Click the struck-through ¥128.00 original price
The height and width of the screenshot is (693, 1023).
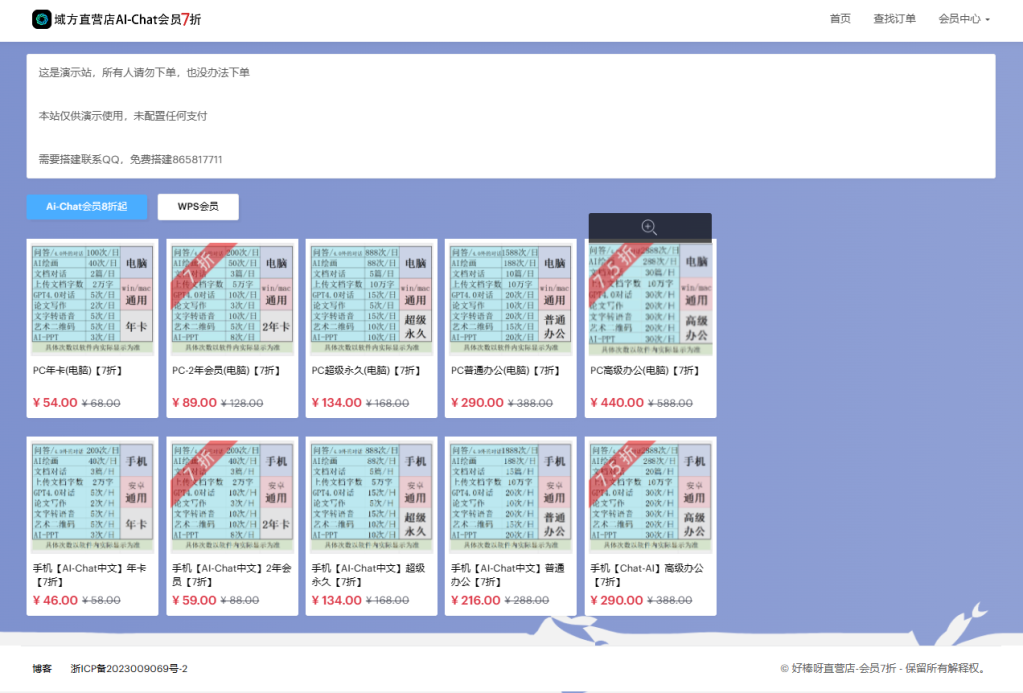[242, 403]
